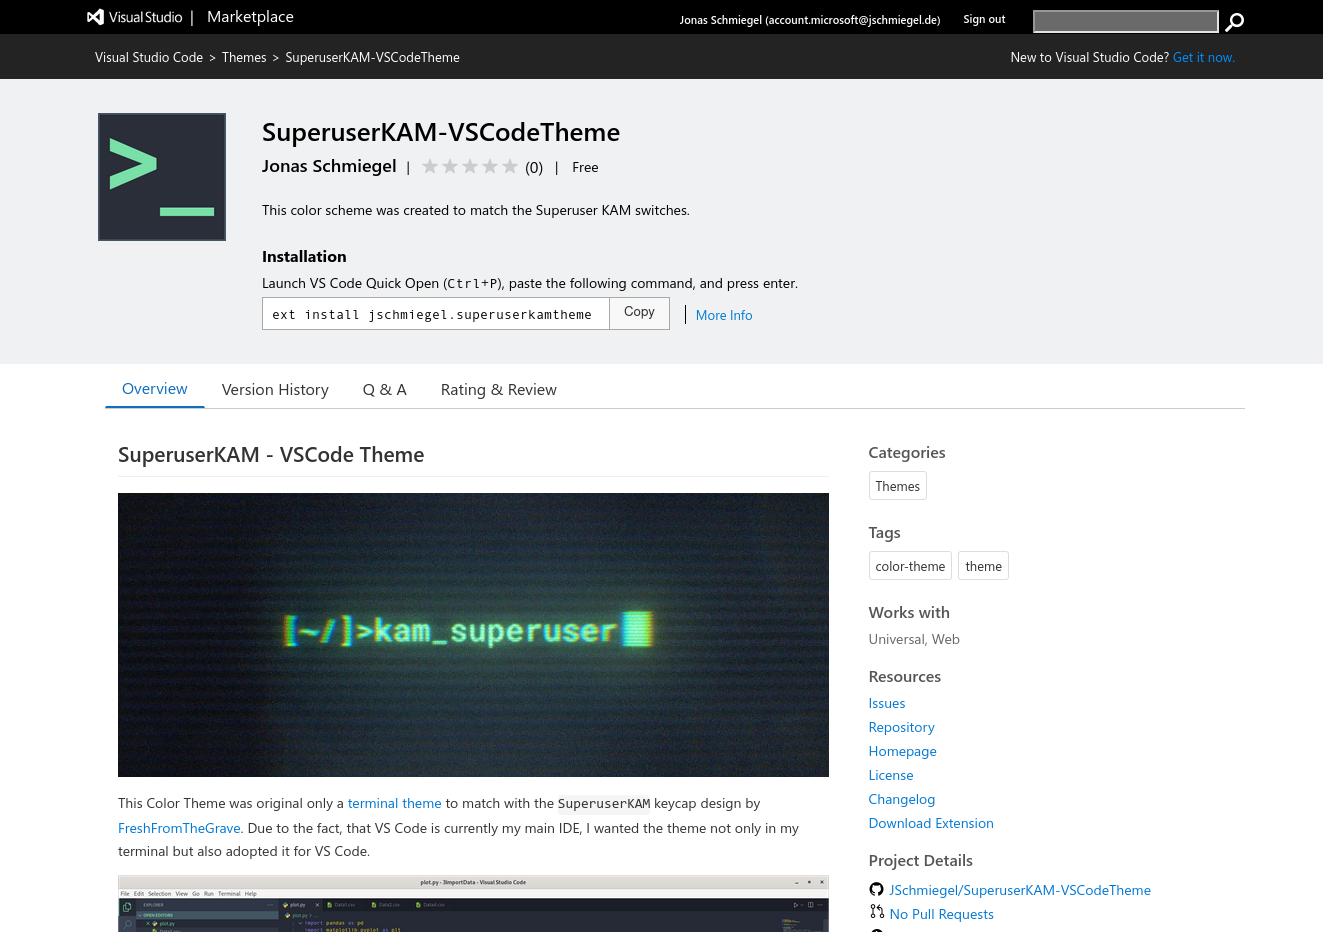Switch to the Overview tab
The width and height of the screenshot is (1323, 932).
155,389
